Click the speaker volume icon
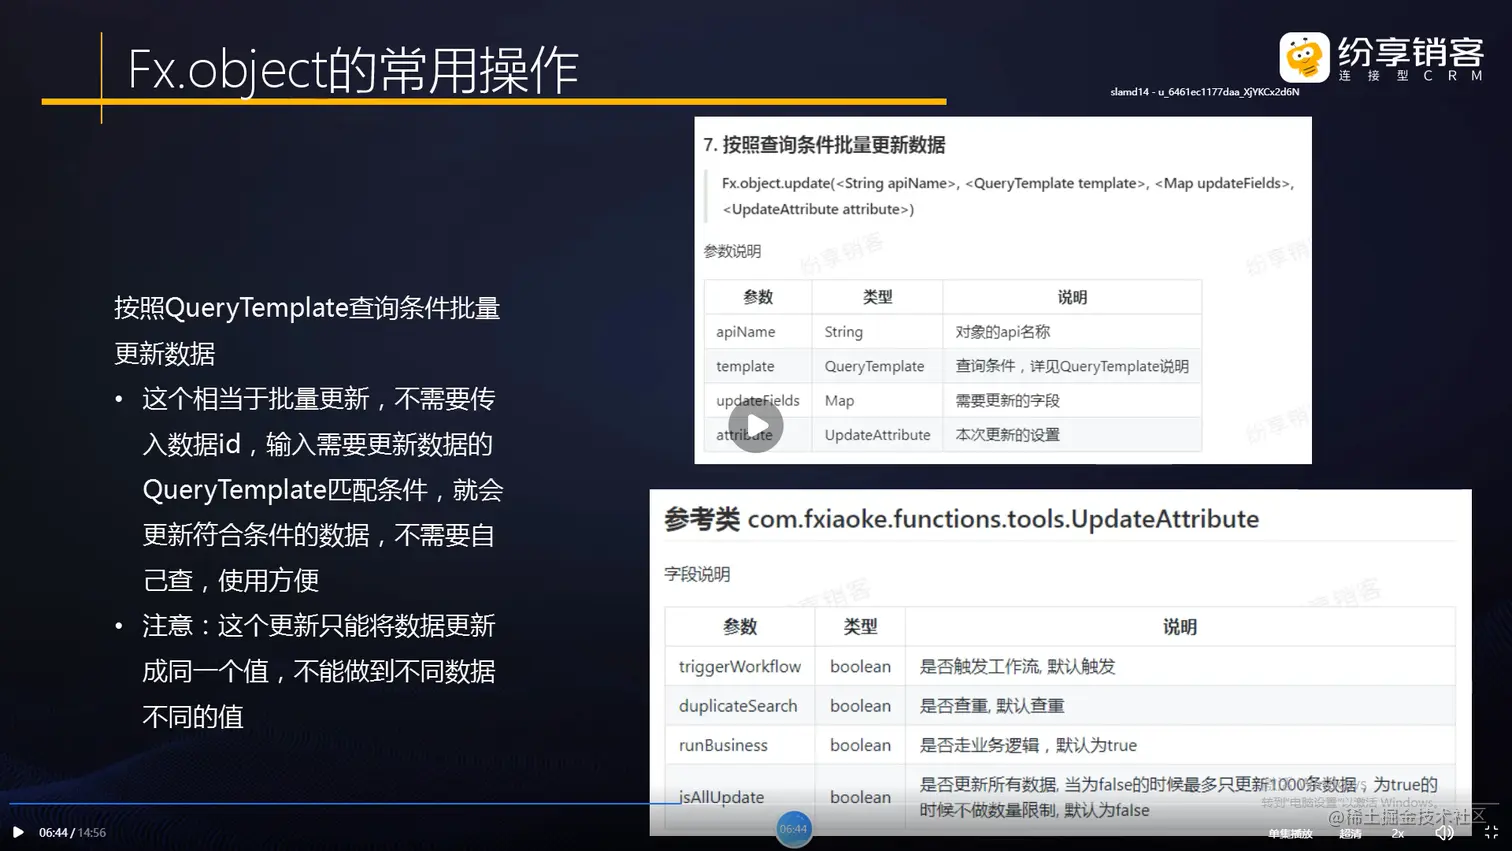Viewport: 1512px width, 851px height. [1445, 833]
